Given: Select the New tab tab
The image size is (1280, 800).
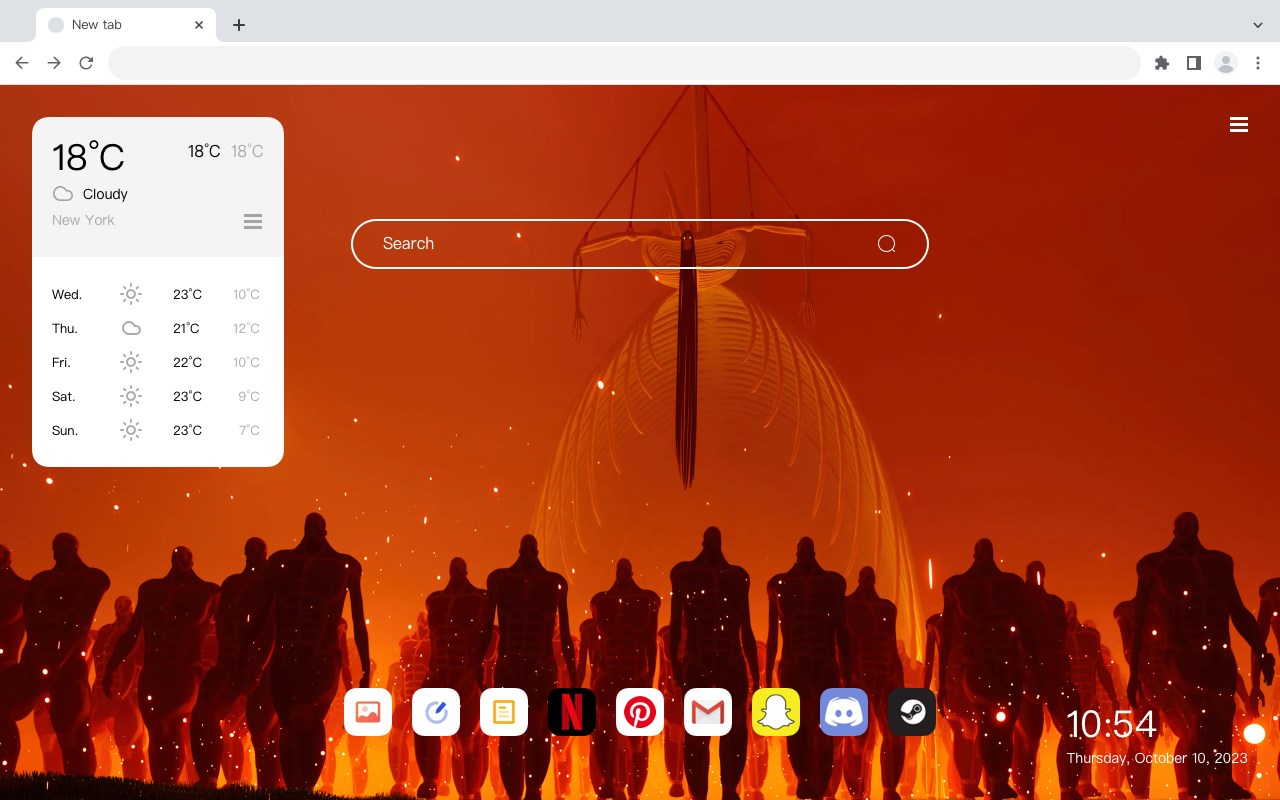Looking at the screenshot, I should click(126, 25).
